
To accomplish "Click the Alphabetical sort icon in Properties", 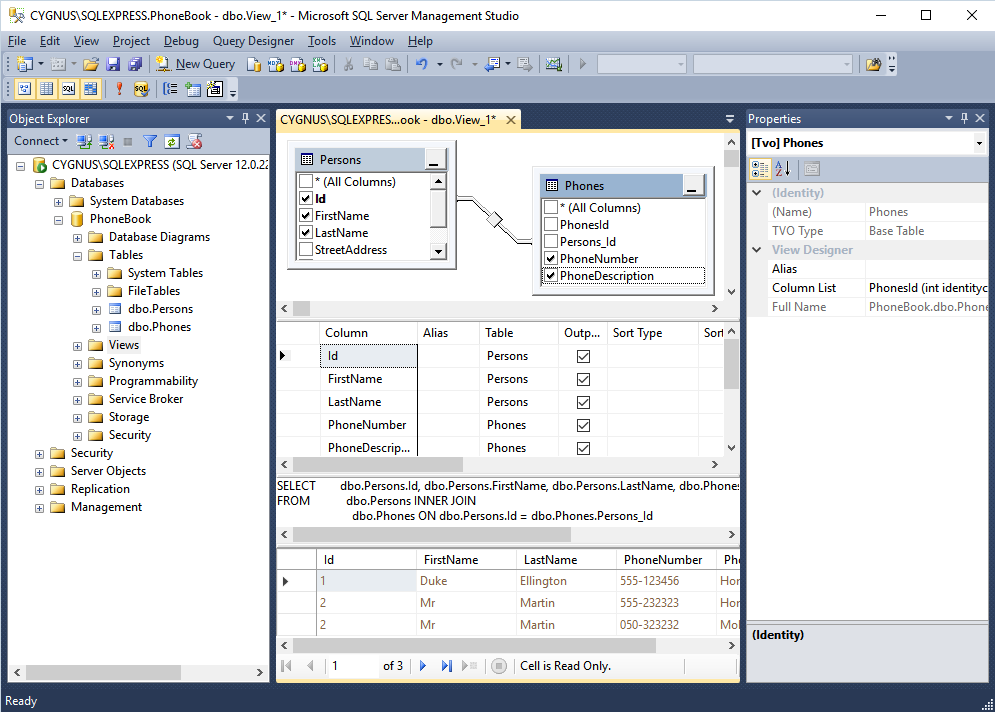I will tap(782, 168).
